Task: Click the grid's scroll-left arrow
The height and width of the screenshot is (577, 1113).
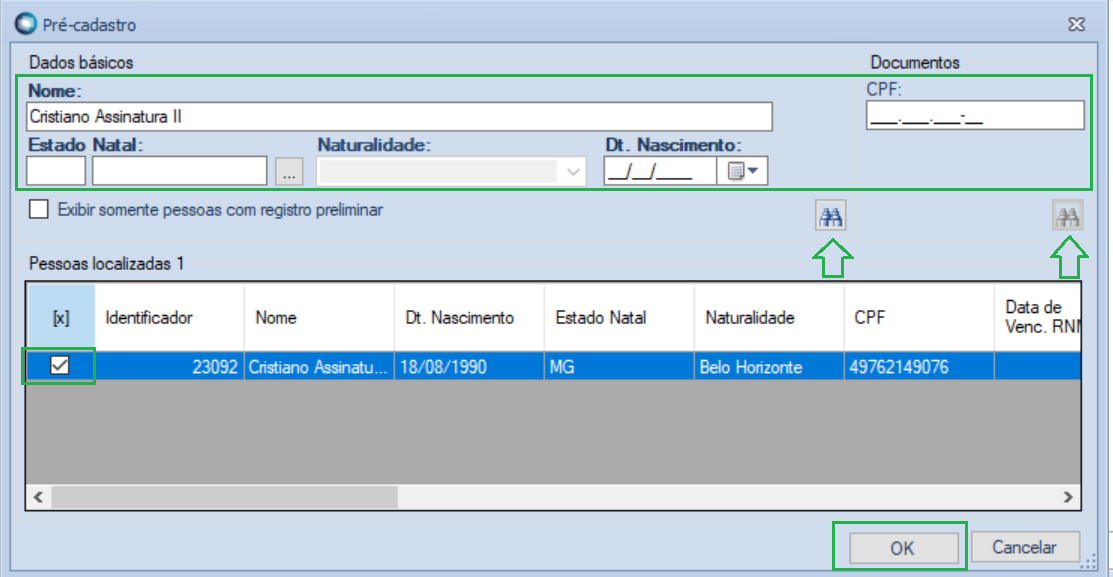Action: [x=38, y=498]
